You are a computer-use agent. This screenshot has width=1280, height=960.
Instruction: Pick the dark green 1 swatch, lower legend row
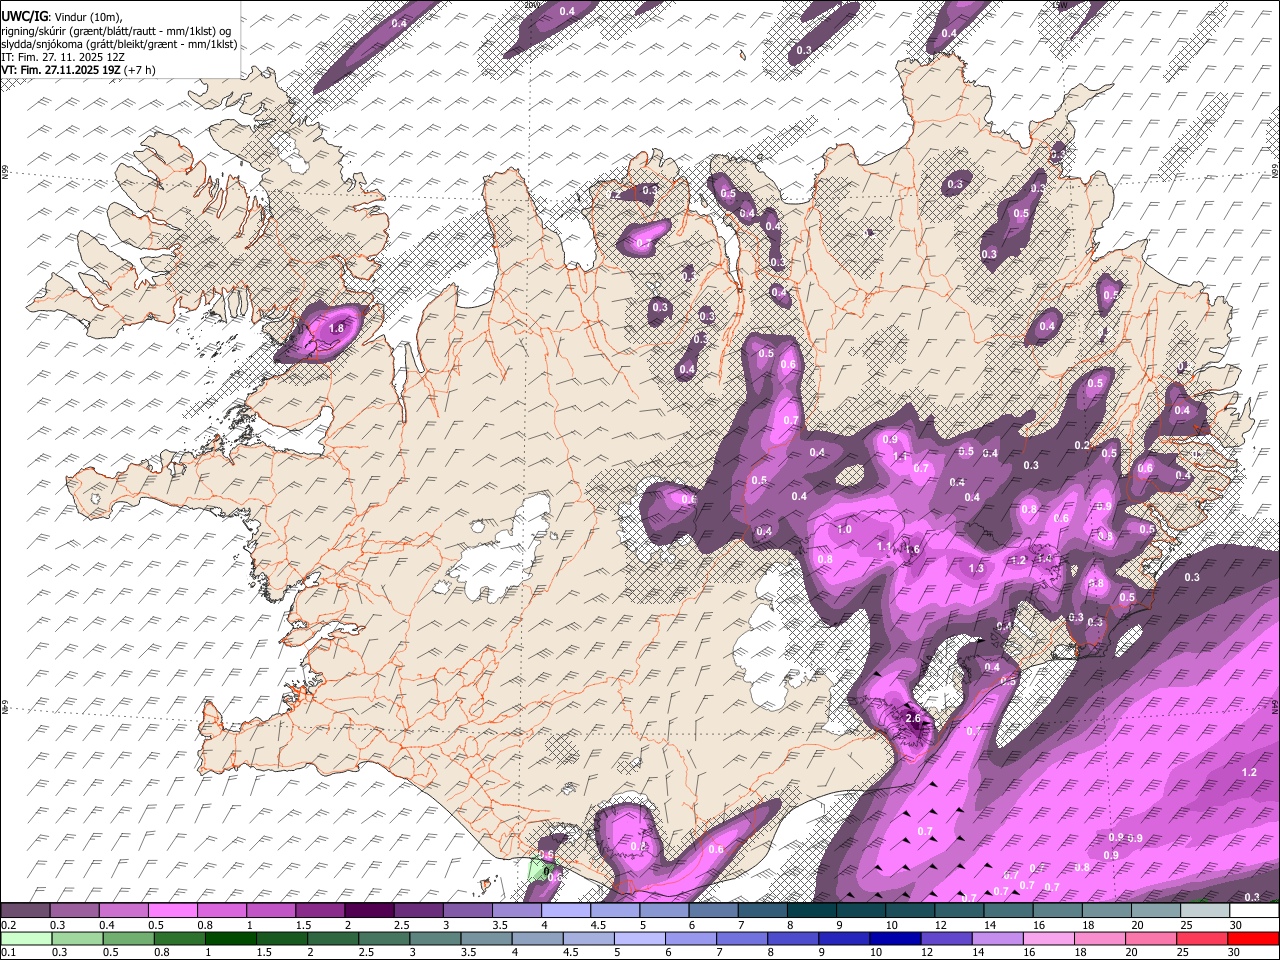click(x=230, y=938)
